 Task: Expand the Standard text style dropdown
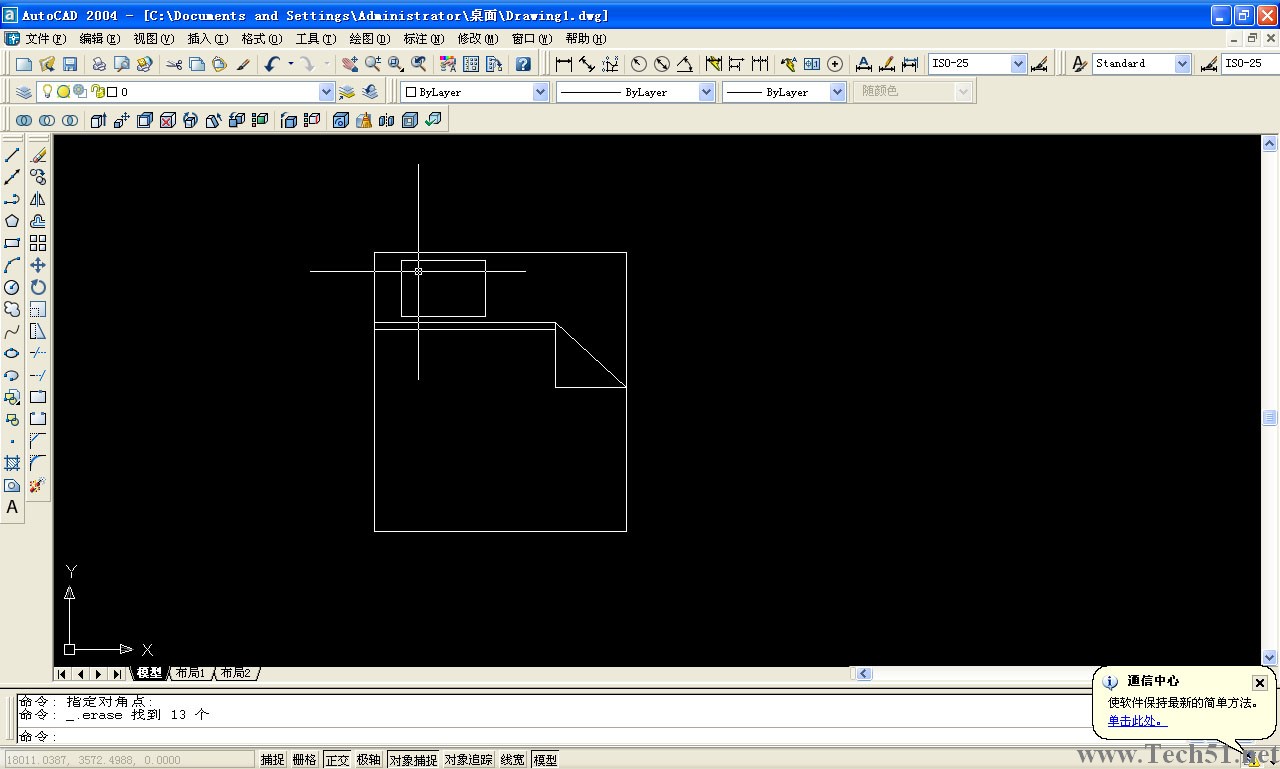click(x=1183, y=64)
